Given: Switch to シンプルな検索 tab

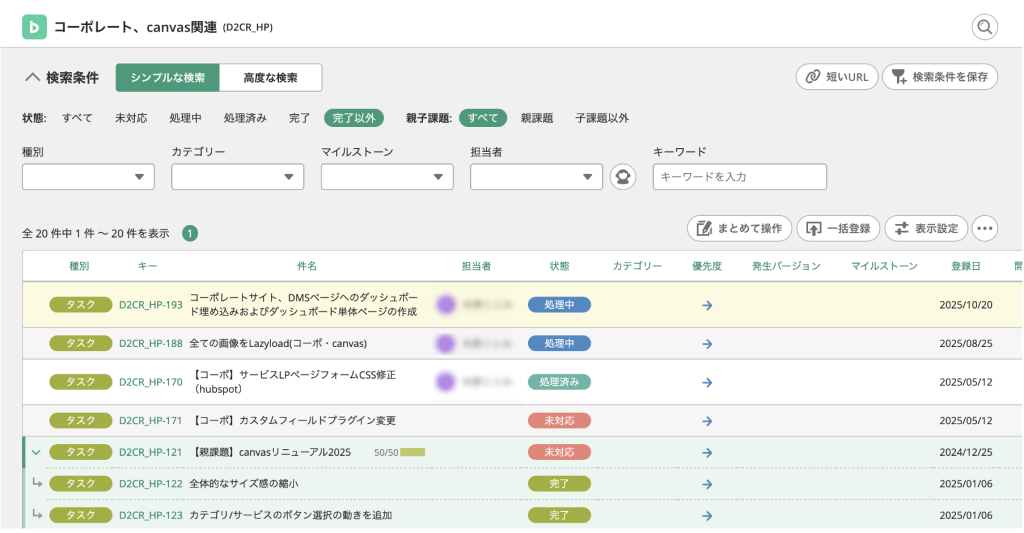Looking at the screenshot, I should (x=167, y=77).
